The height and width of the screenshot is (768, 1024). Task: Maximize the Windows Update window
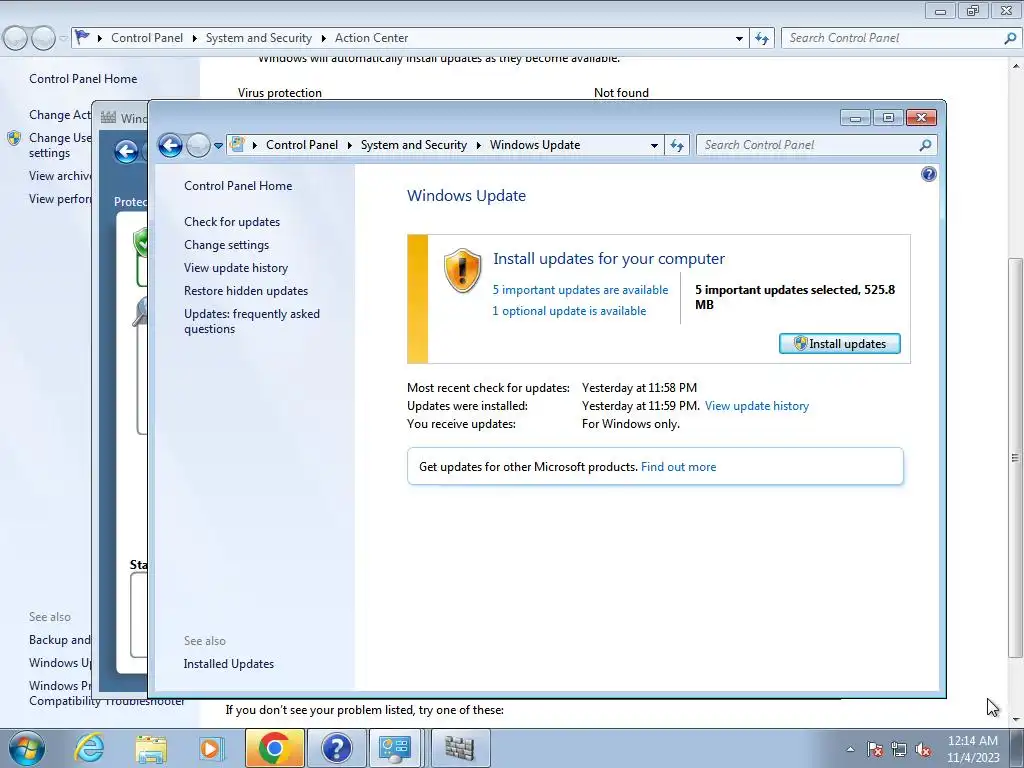click(x=888, y=118)
